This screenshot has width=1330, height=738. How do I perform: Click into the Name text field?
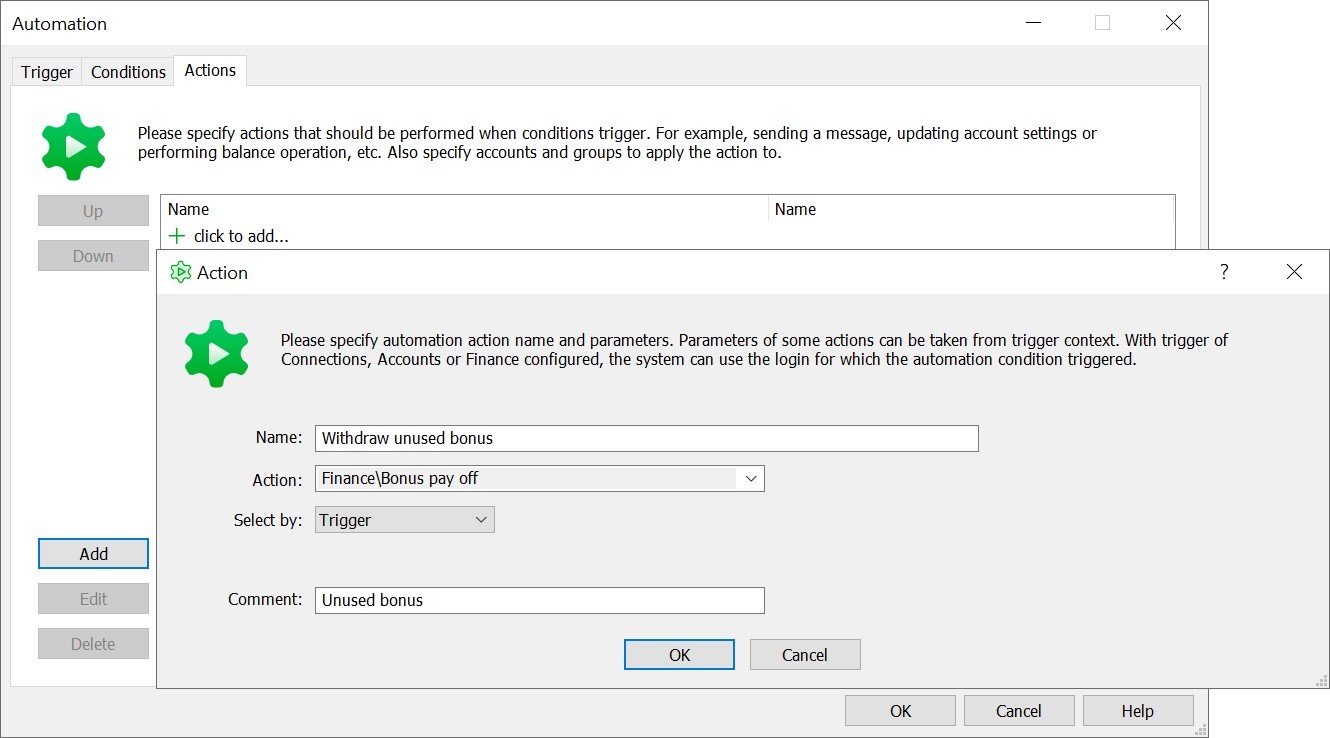[x=645, y=438]
